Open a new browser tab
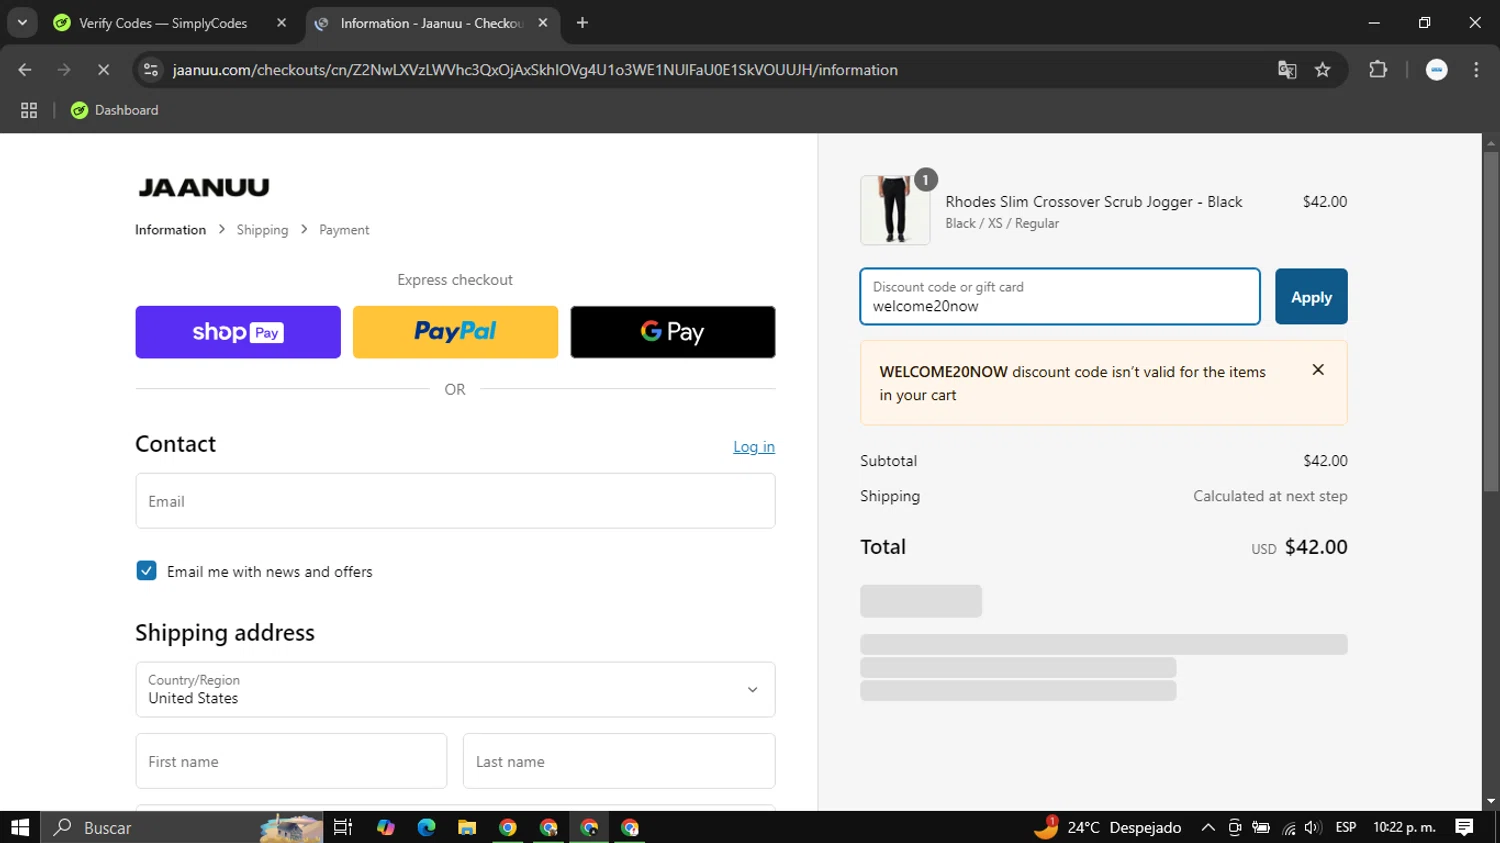 tap(582, 23)
